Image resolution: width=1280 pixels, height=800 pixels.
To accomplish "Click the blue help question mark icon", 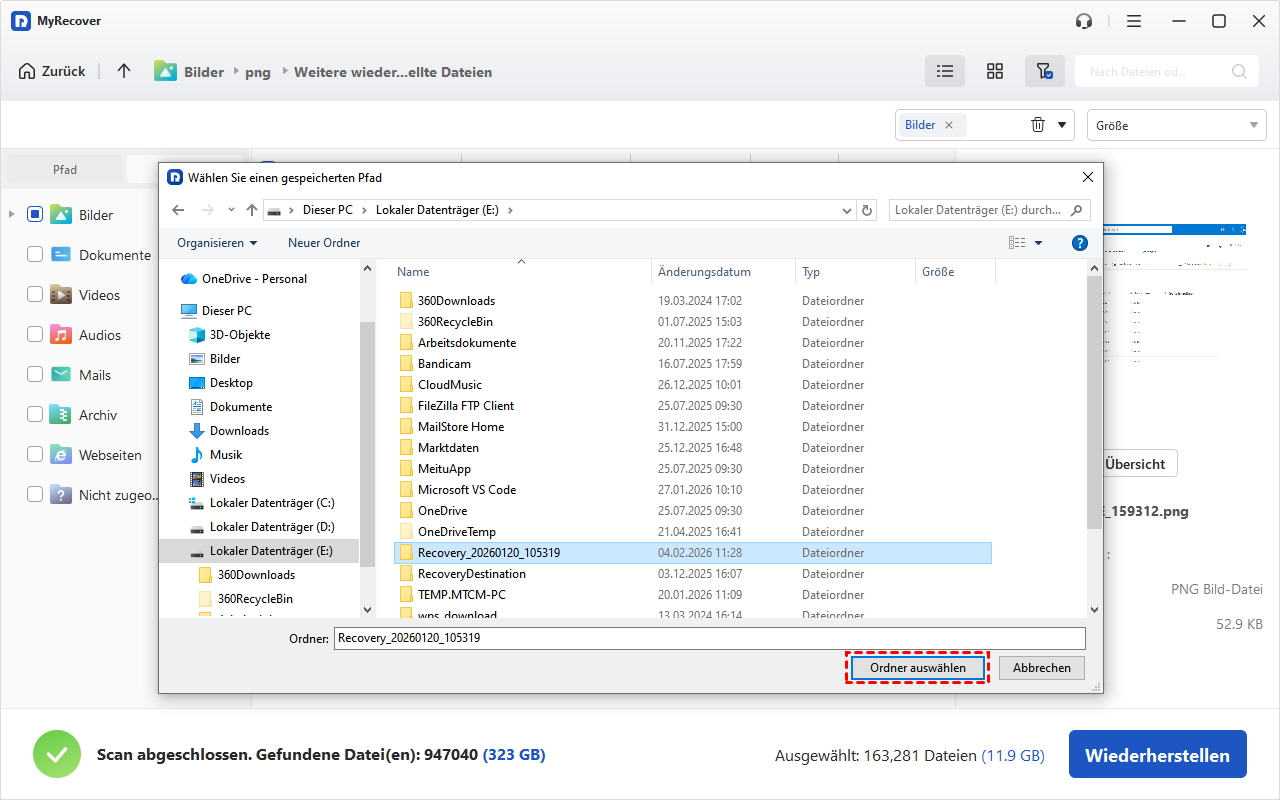I will 1079,243.
